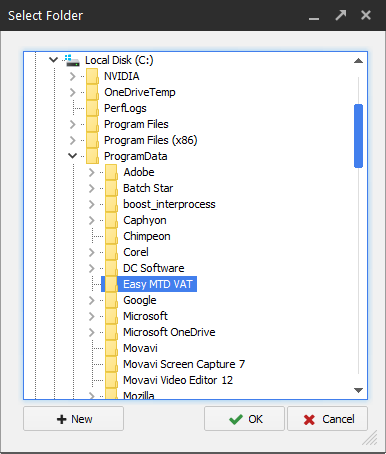Expand the DC Software folder
The width and height of the screenshot is (386, 454).
(x=92, y=268)
